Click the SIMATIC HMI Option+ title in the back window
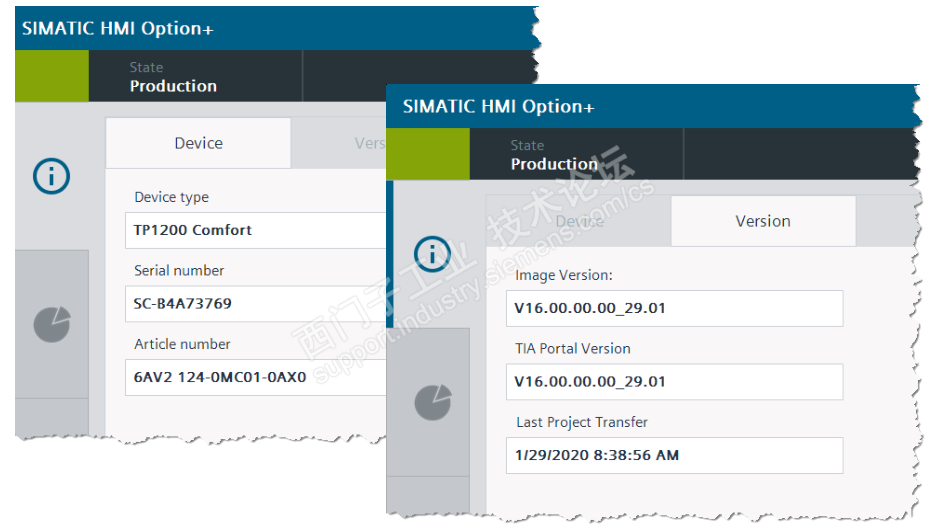 [x=118, y=29]
